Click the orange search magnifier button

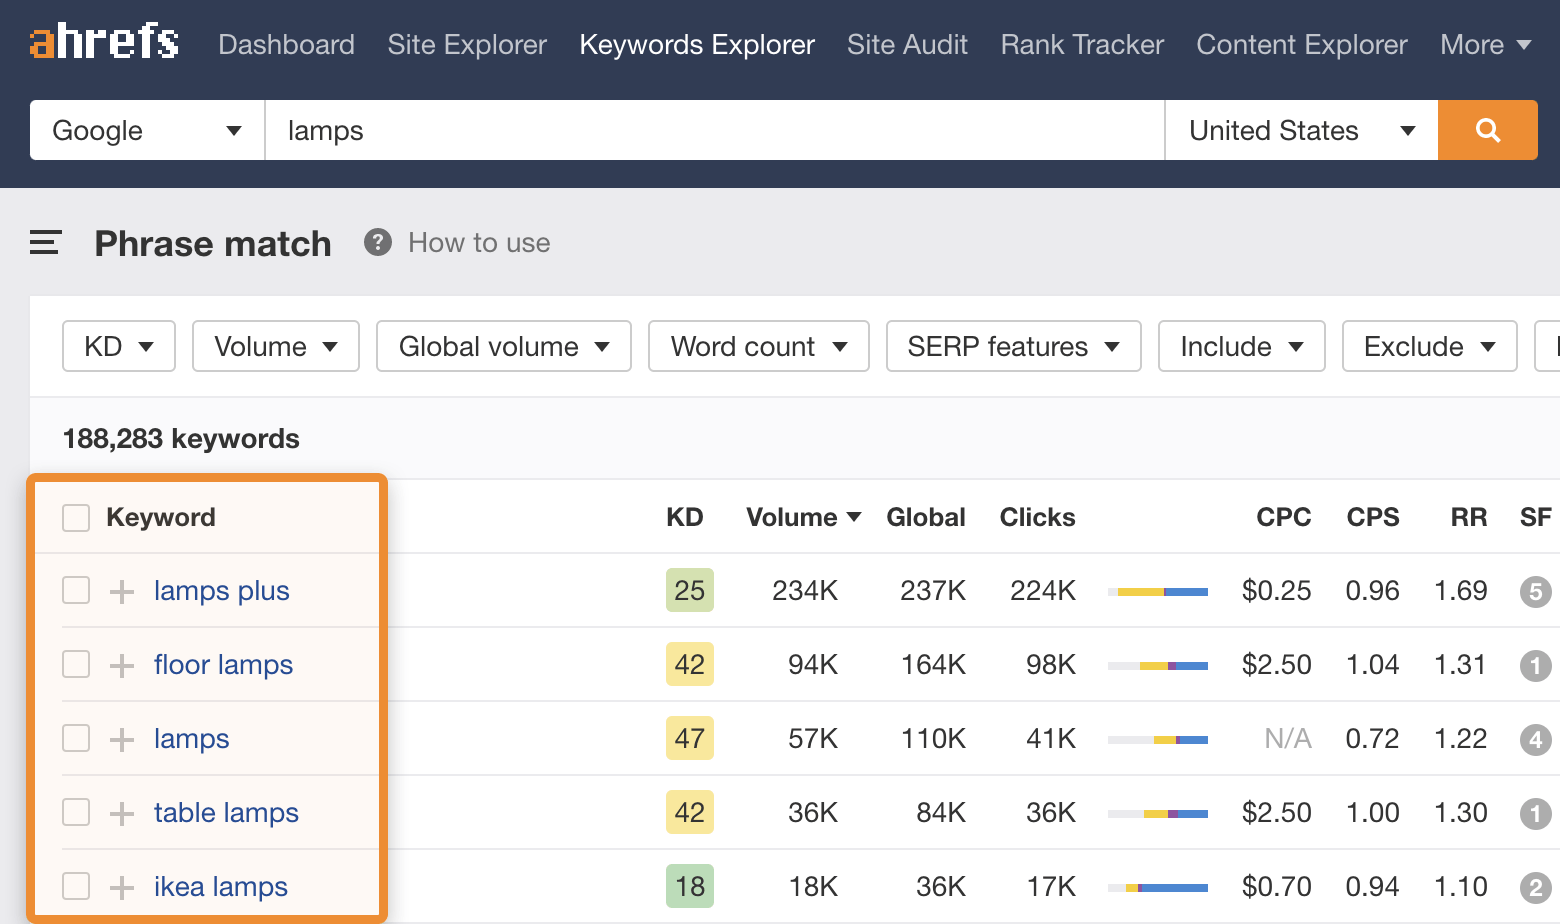tap(1487, 130)
